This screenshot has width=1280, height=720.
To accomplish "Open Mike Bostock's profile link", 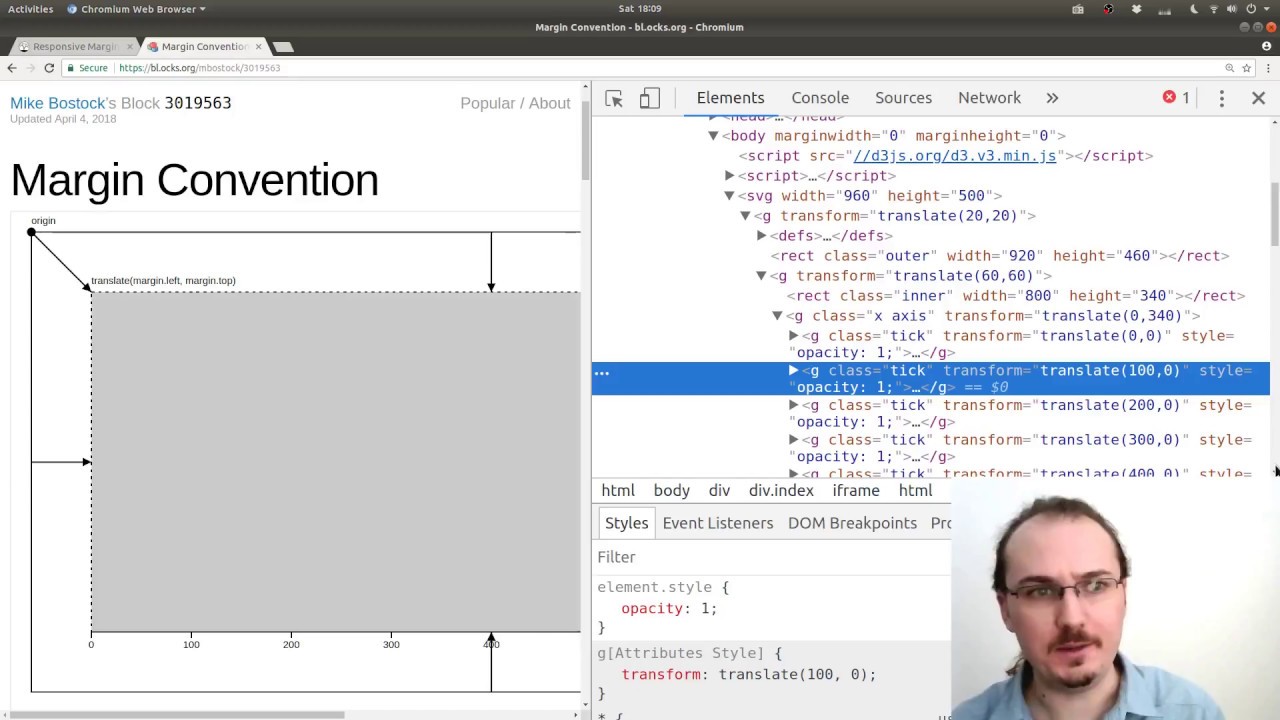I will (57, 103).
